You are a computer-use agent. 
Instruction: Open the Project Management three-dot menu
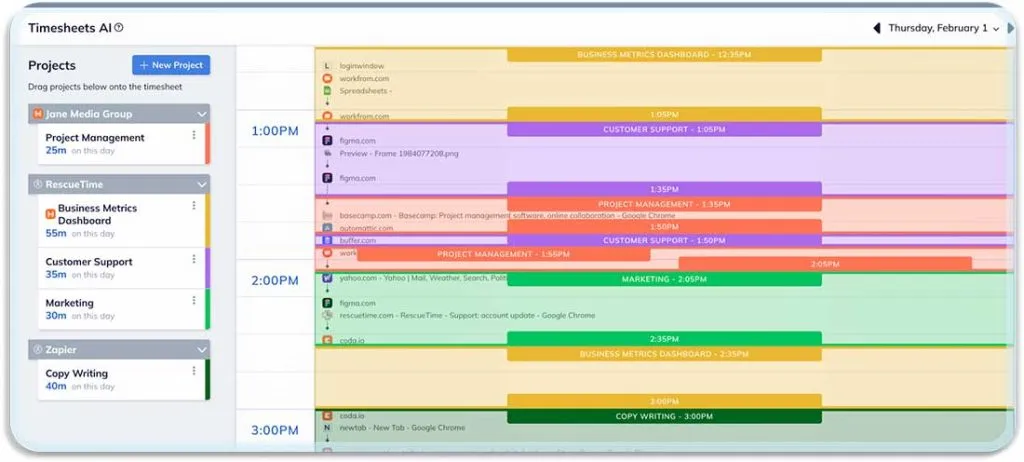tap(194, 135)
